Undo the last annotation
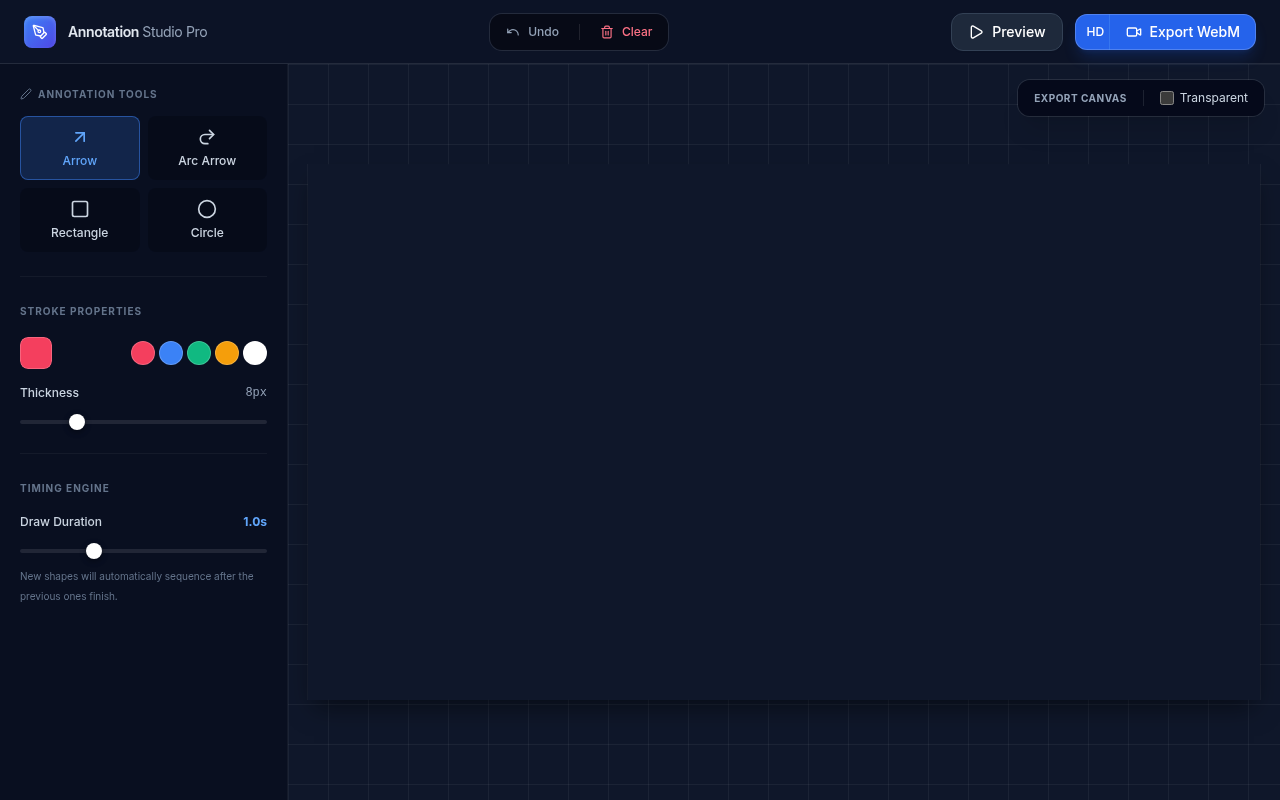1280x800 pixels. [533, 32]
